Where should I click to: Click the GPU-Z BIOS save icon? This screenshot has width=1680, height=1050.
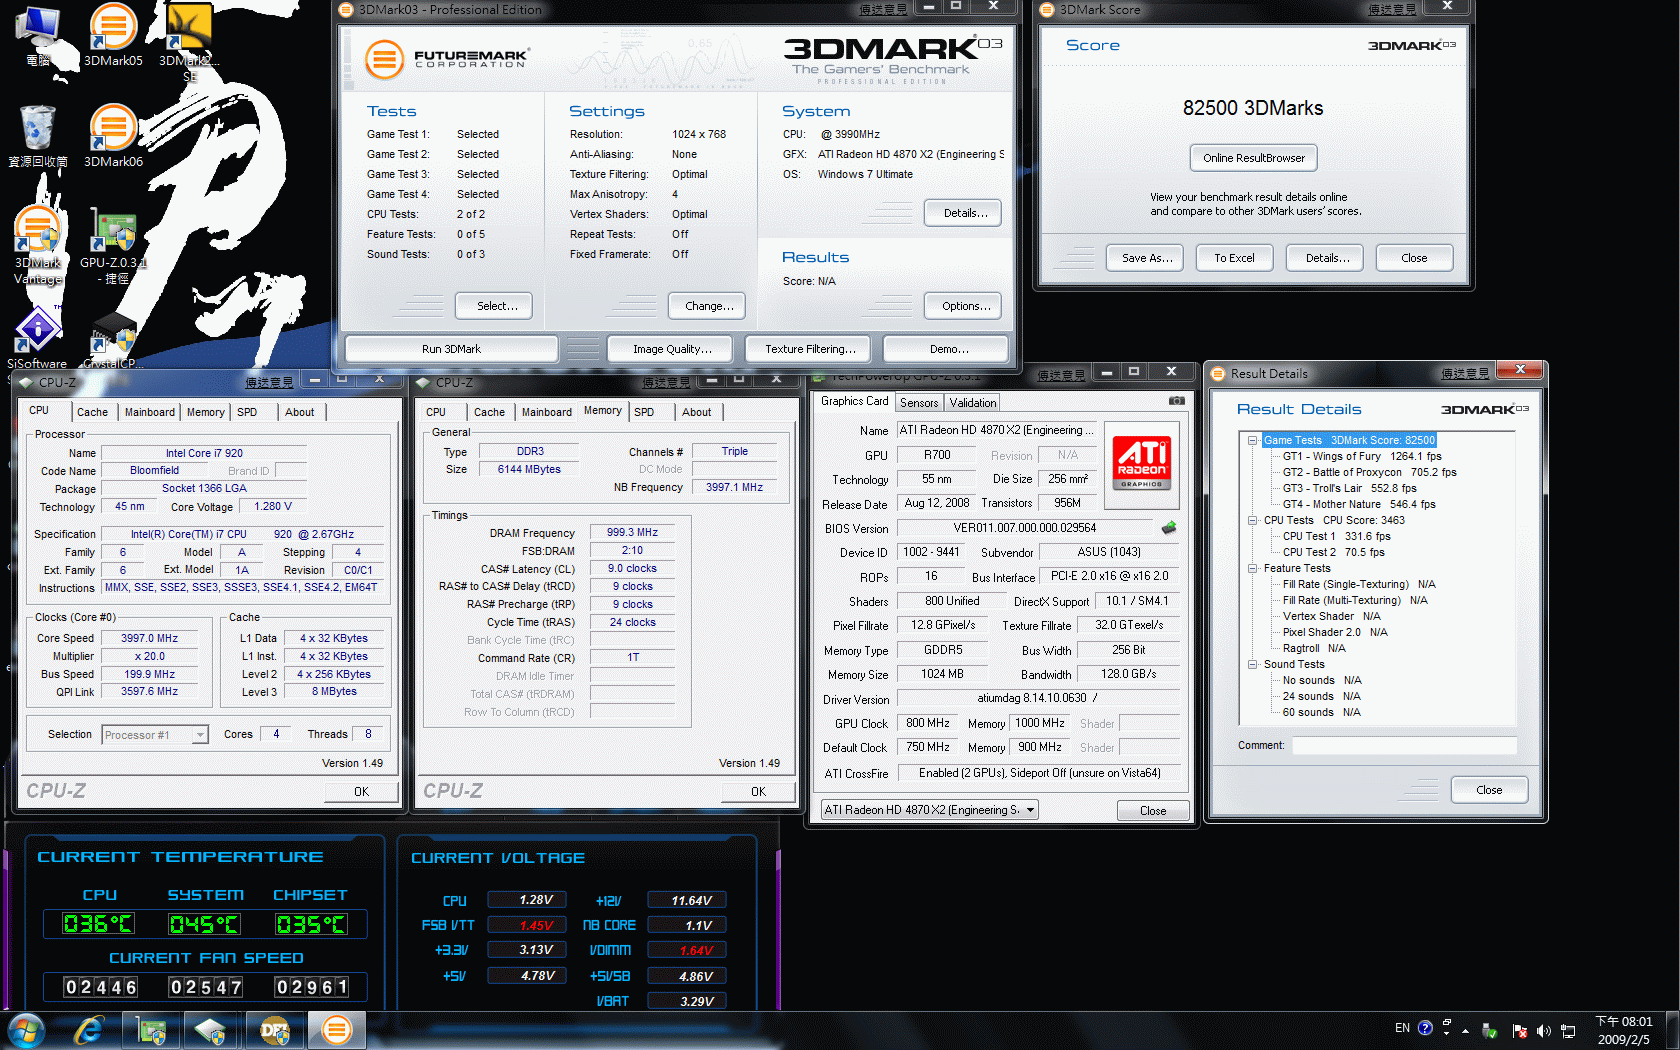[x=1168, y=528]
